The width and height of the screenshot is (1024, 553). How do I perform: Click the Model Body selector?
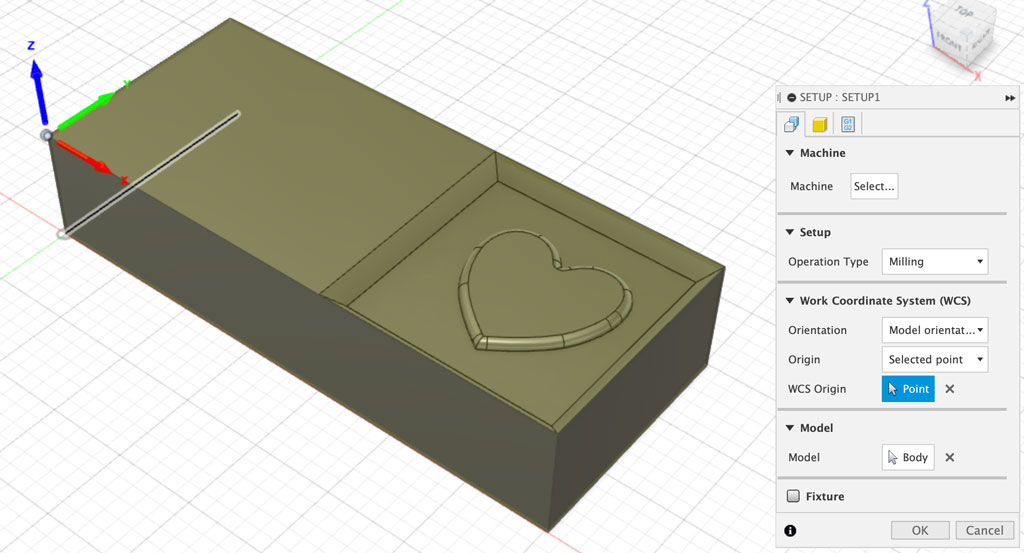point(908,457)
